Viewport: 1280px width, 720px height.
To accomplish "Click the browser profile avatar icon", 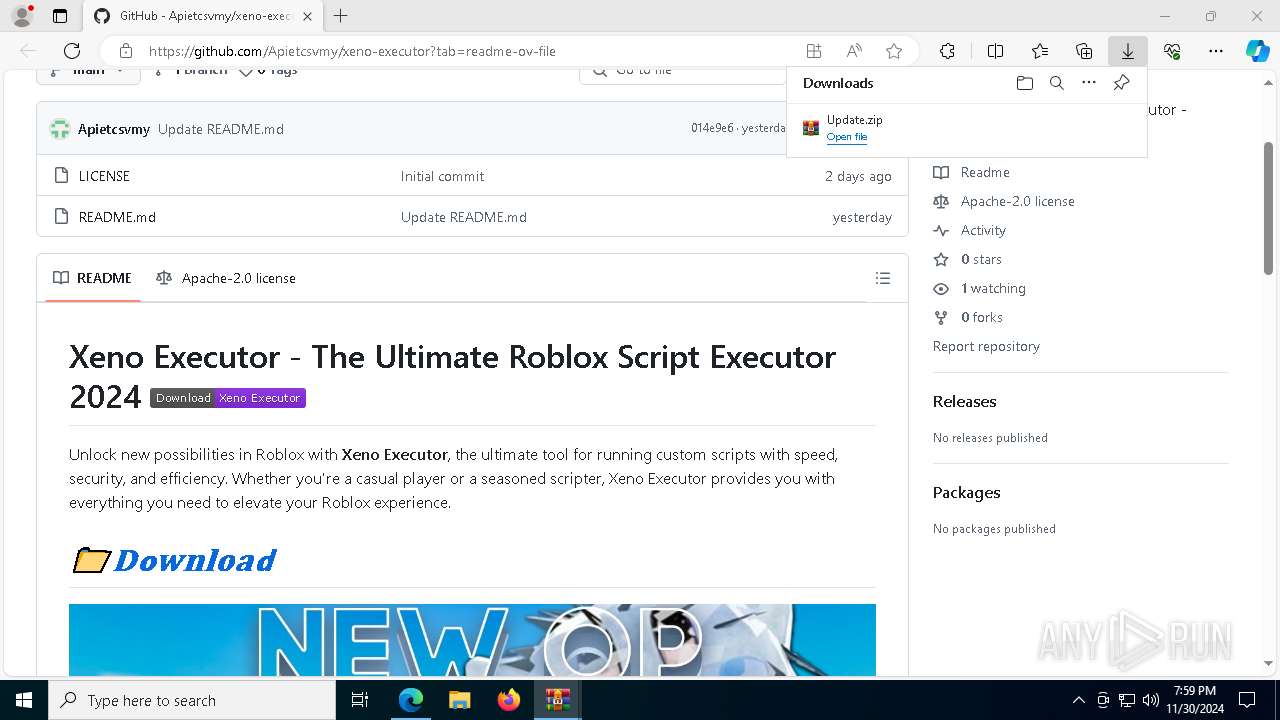I will coord(22,16).
